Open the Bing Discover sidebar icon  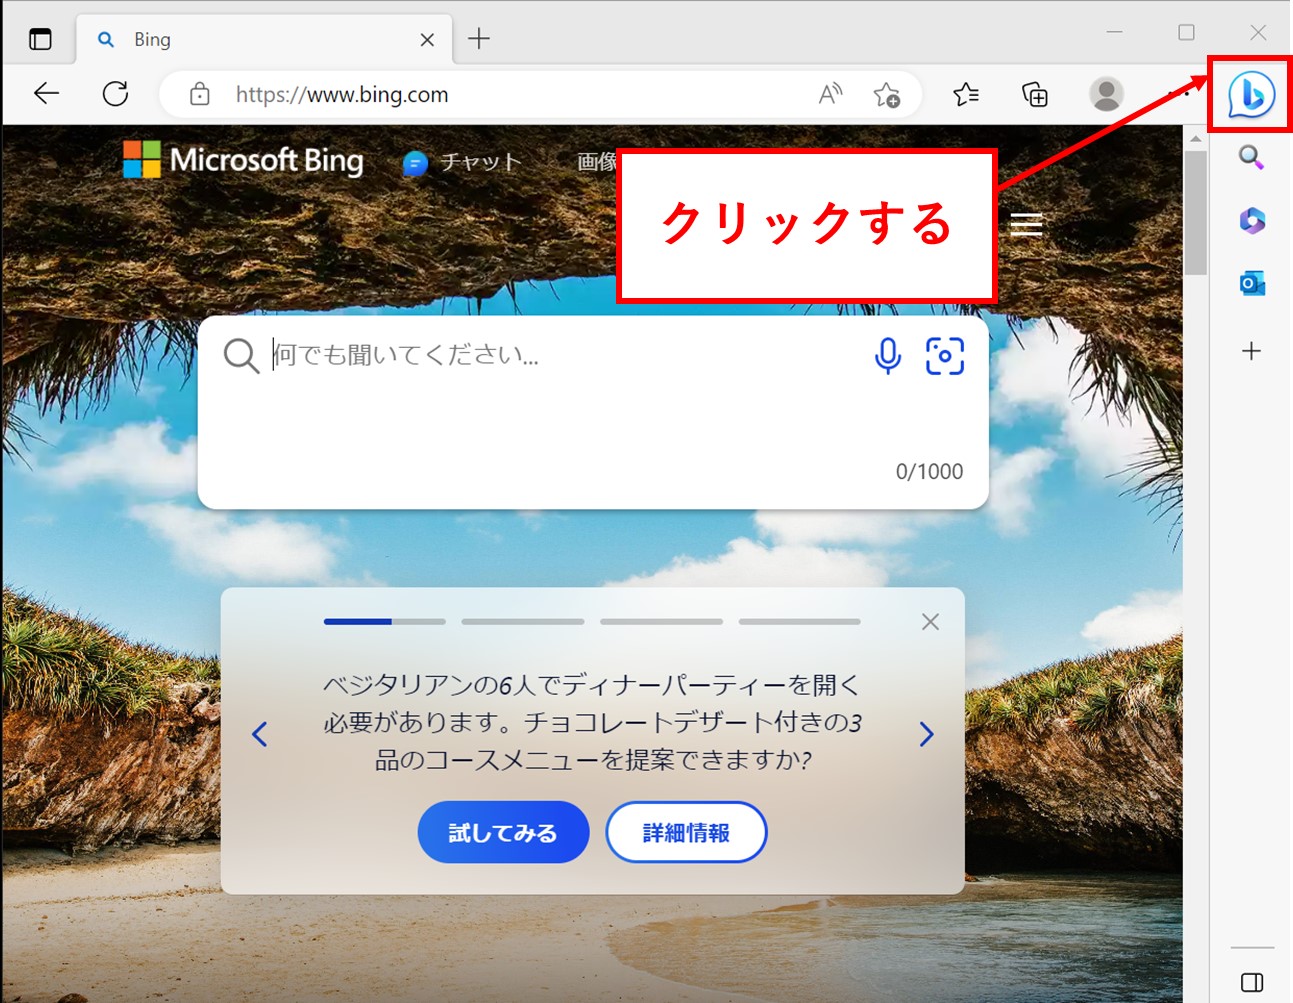(x=1251, y=95)
